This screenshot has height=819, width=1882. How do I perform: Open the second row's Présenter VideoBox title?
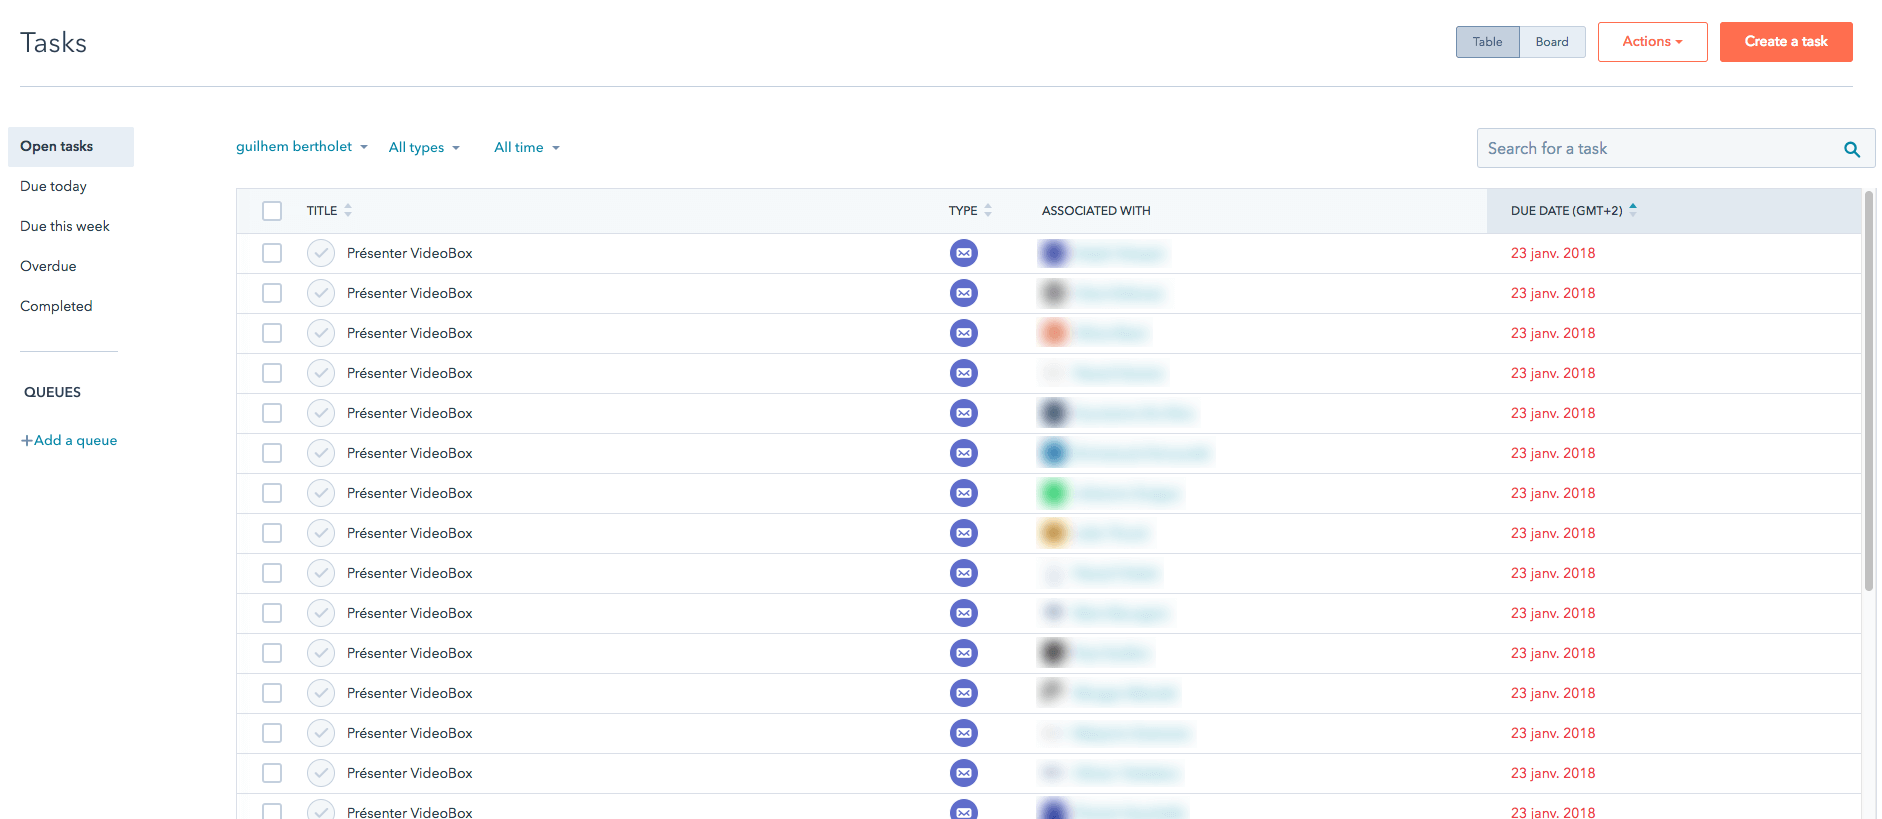410,293
